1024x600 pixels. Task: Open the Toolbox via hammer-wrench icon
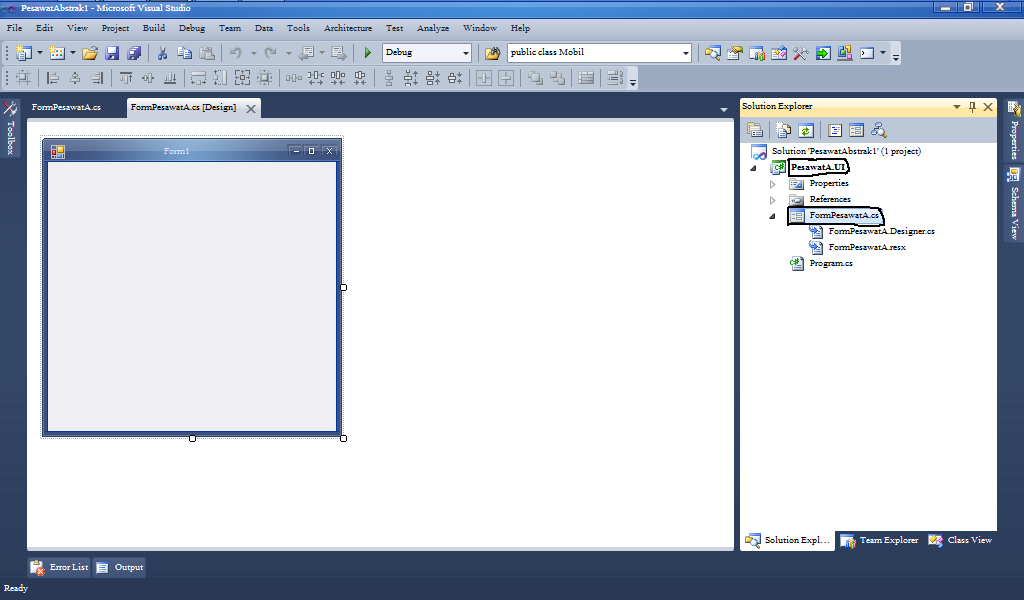[801, 53]
